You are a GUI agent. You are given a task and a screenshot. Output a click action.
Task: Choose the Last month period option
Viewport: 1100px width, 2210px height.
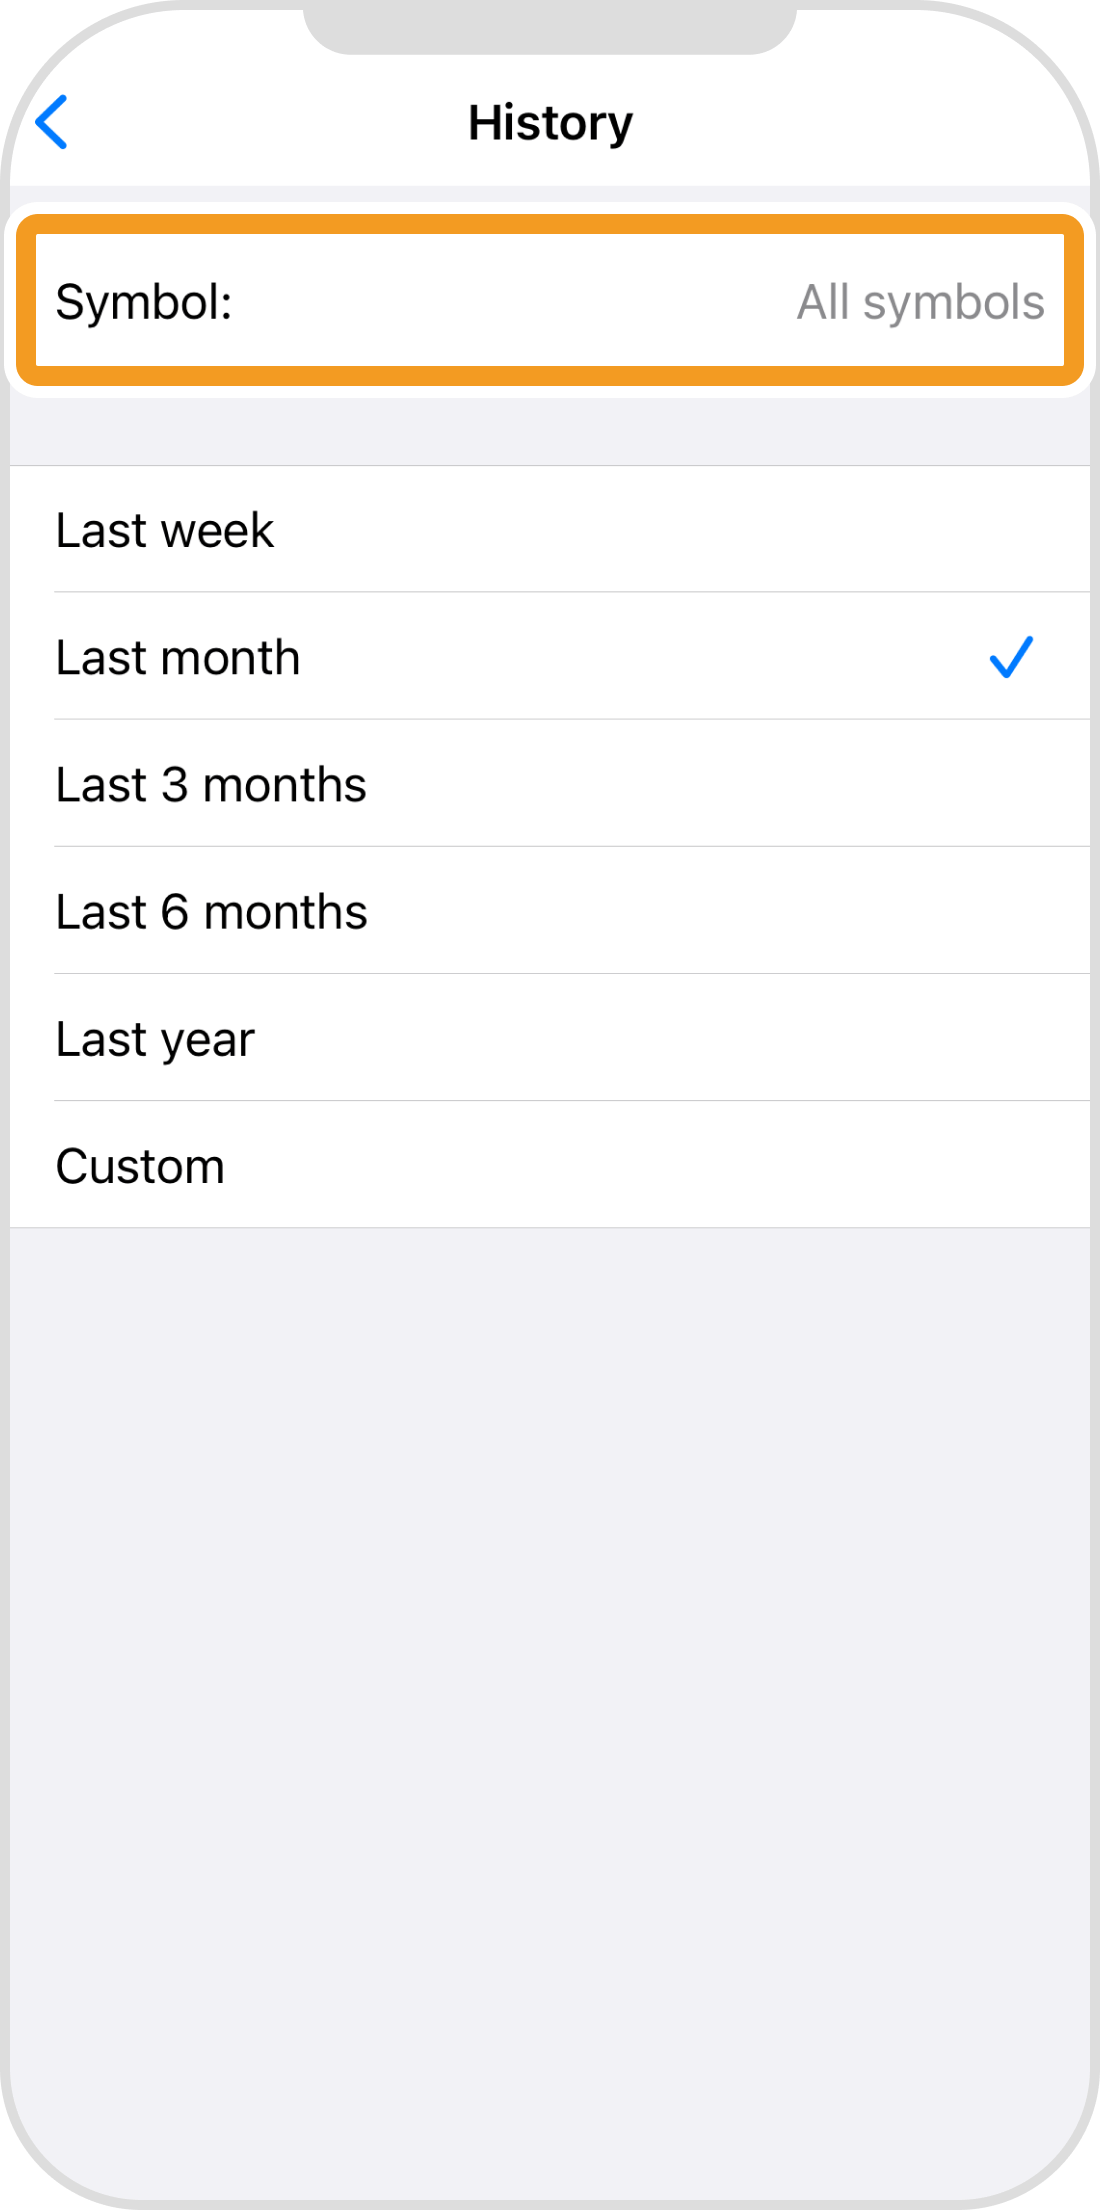178,657
